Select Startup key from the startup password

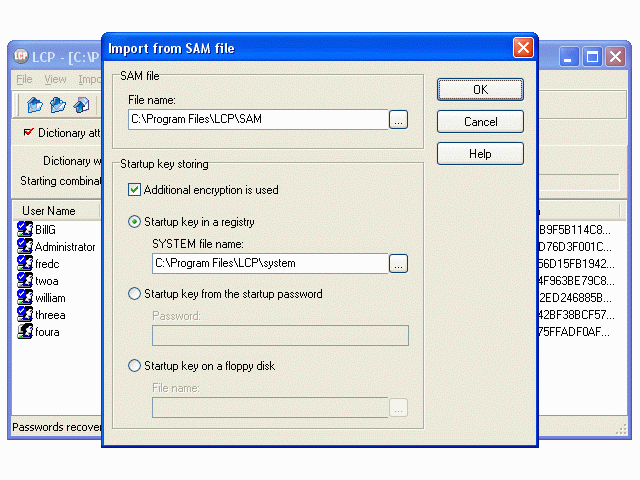(x=134, y=294)
